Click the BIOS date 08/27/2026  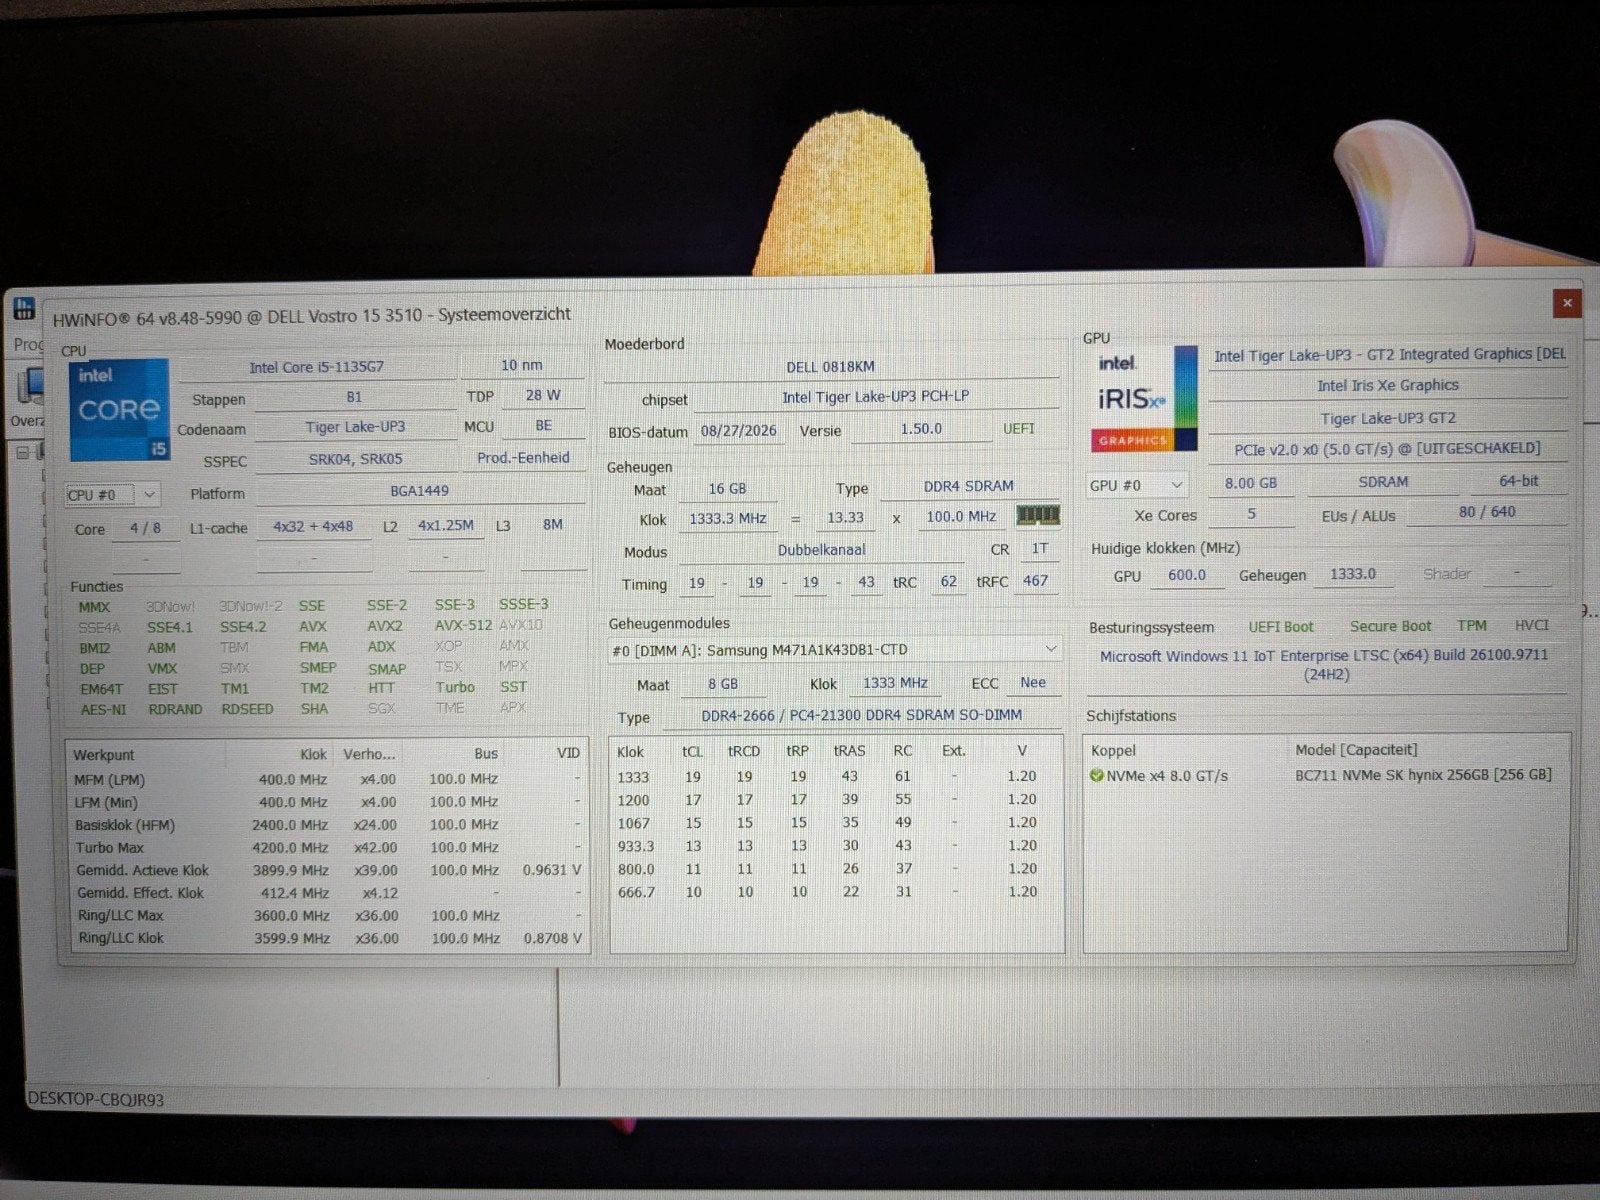[738, 431]
